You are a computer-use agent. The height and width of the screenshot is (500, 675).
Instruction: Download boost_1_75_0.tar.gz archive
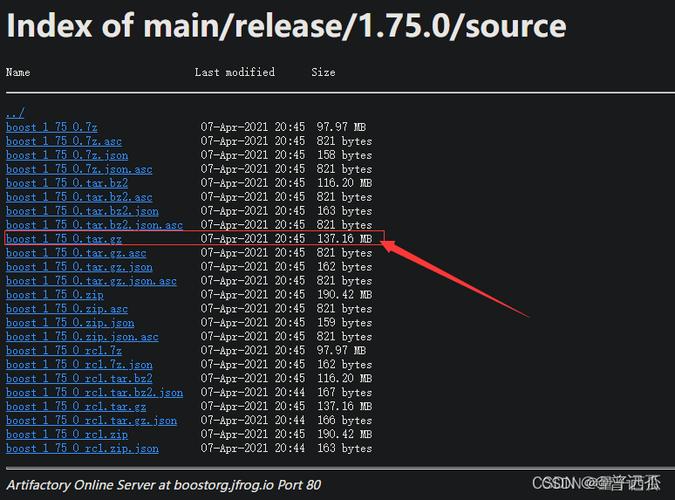(x=64, y=239)
